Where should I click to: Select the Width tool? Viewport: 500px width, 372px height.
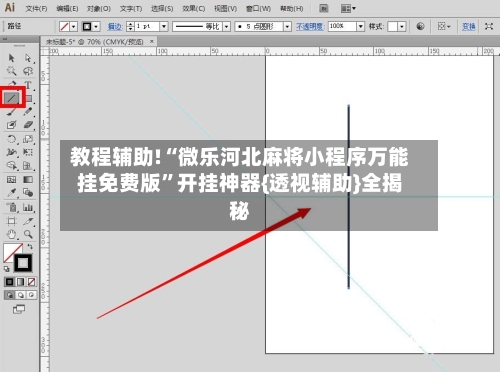click(x=11, y=152)
